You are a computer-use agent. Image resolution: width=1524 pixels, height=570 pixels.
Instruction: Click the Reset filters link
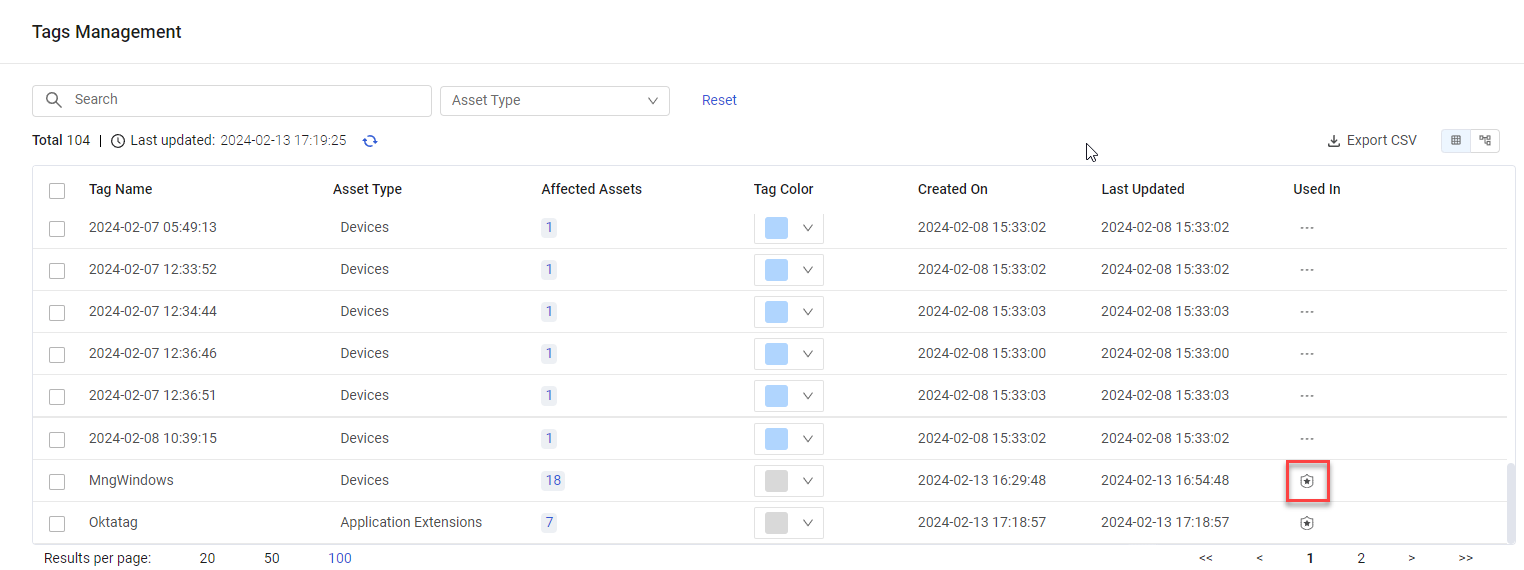tap(719, 100)
